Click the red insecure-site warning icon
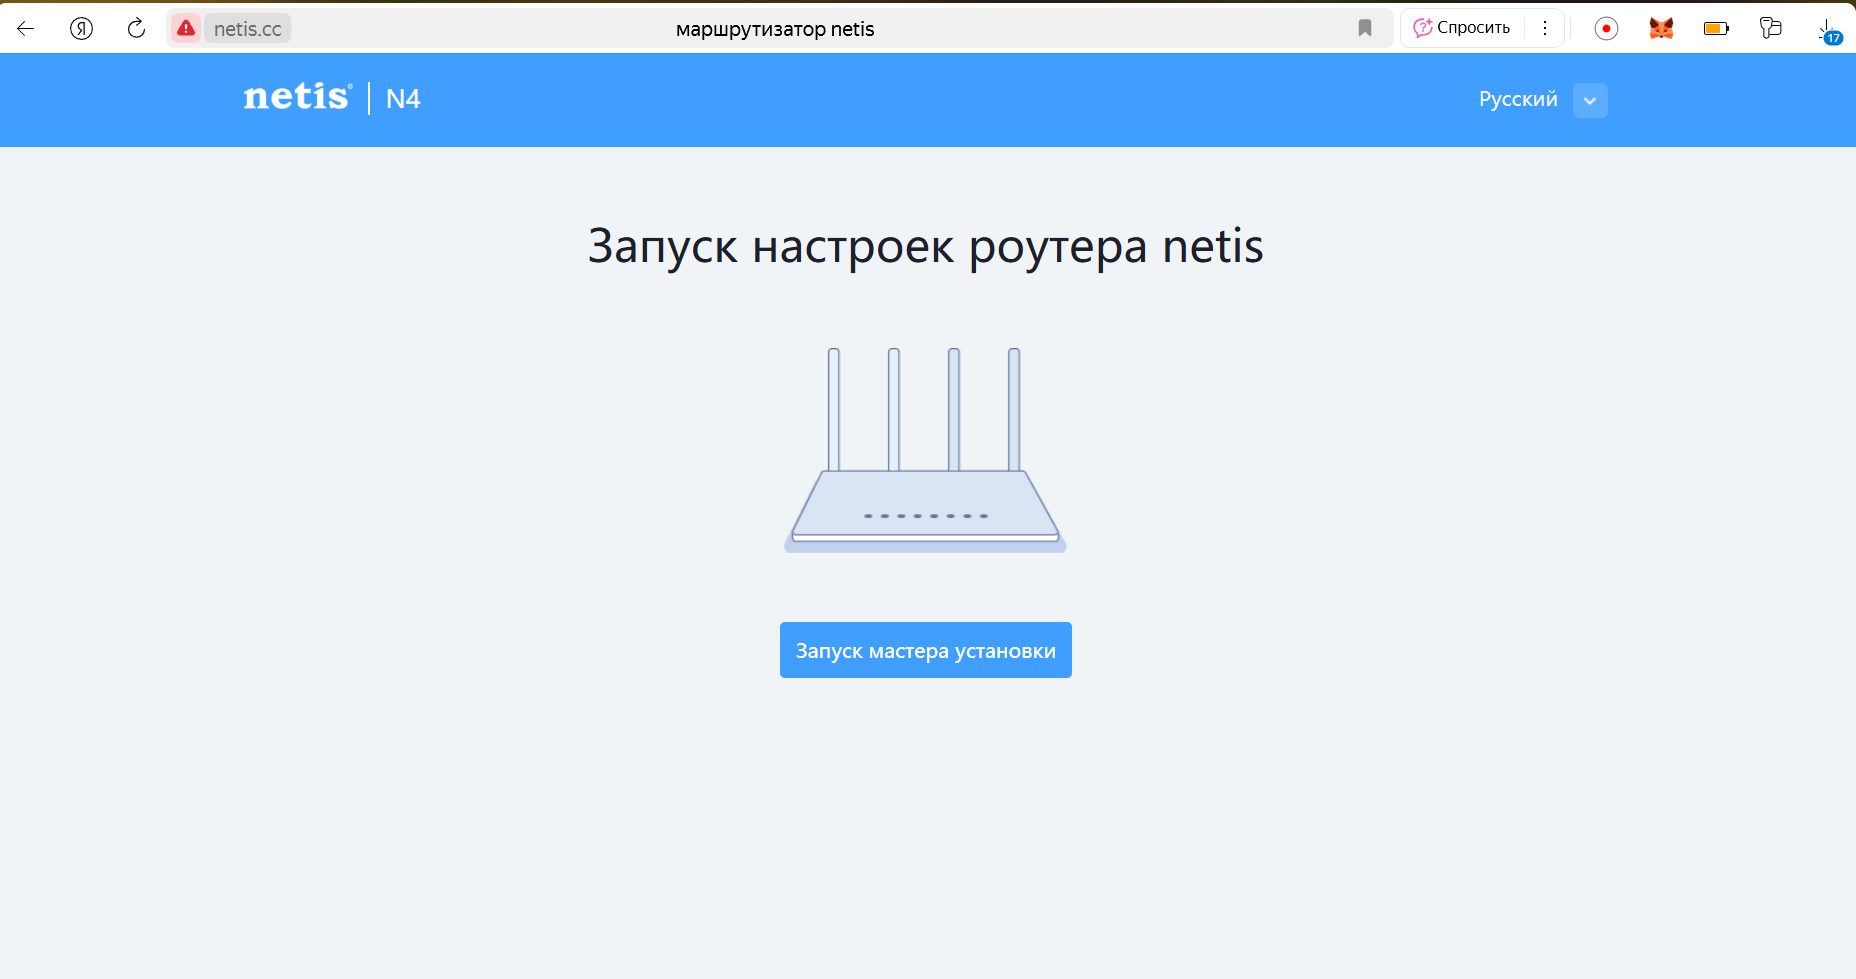The width and height of the screenshot is (1856, 979). click(186, 28)
